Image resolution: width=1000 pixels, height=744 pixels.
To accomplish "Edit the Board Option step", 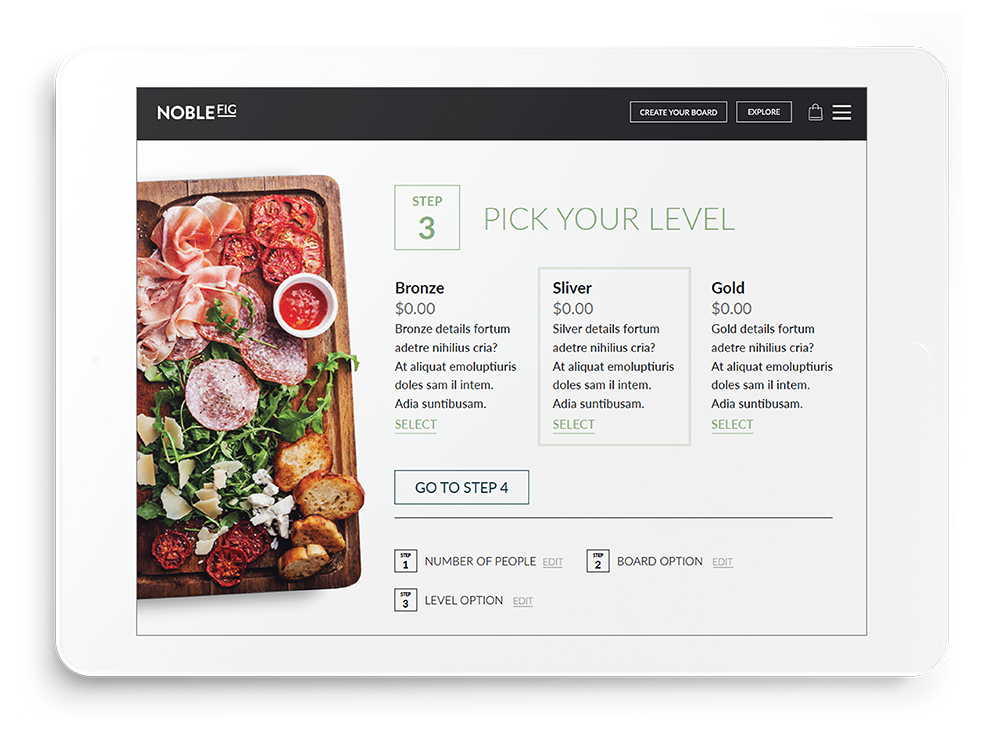I will pyautogui.click(x=722, y=562).
